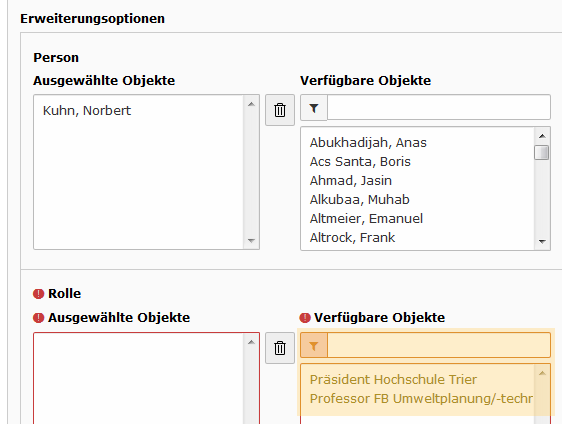Select Altmeier, Emanuel from available persons

[x=366, y=219]
